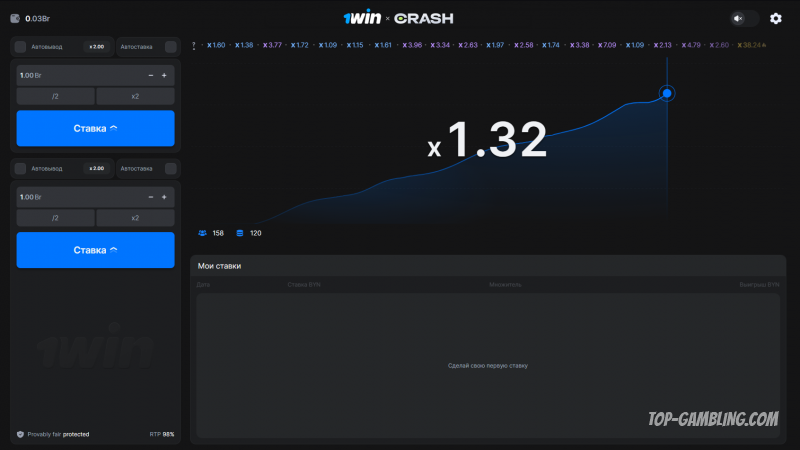The height and width of the screenshot is (450, 800).
Task: Open the question mark help icon by history
Action: (194, 45)
